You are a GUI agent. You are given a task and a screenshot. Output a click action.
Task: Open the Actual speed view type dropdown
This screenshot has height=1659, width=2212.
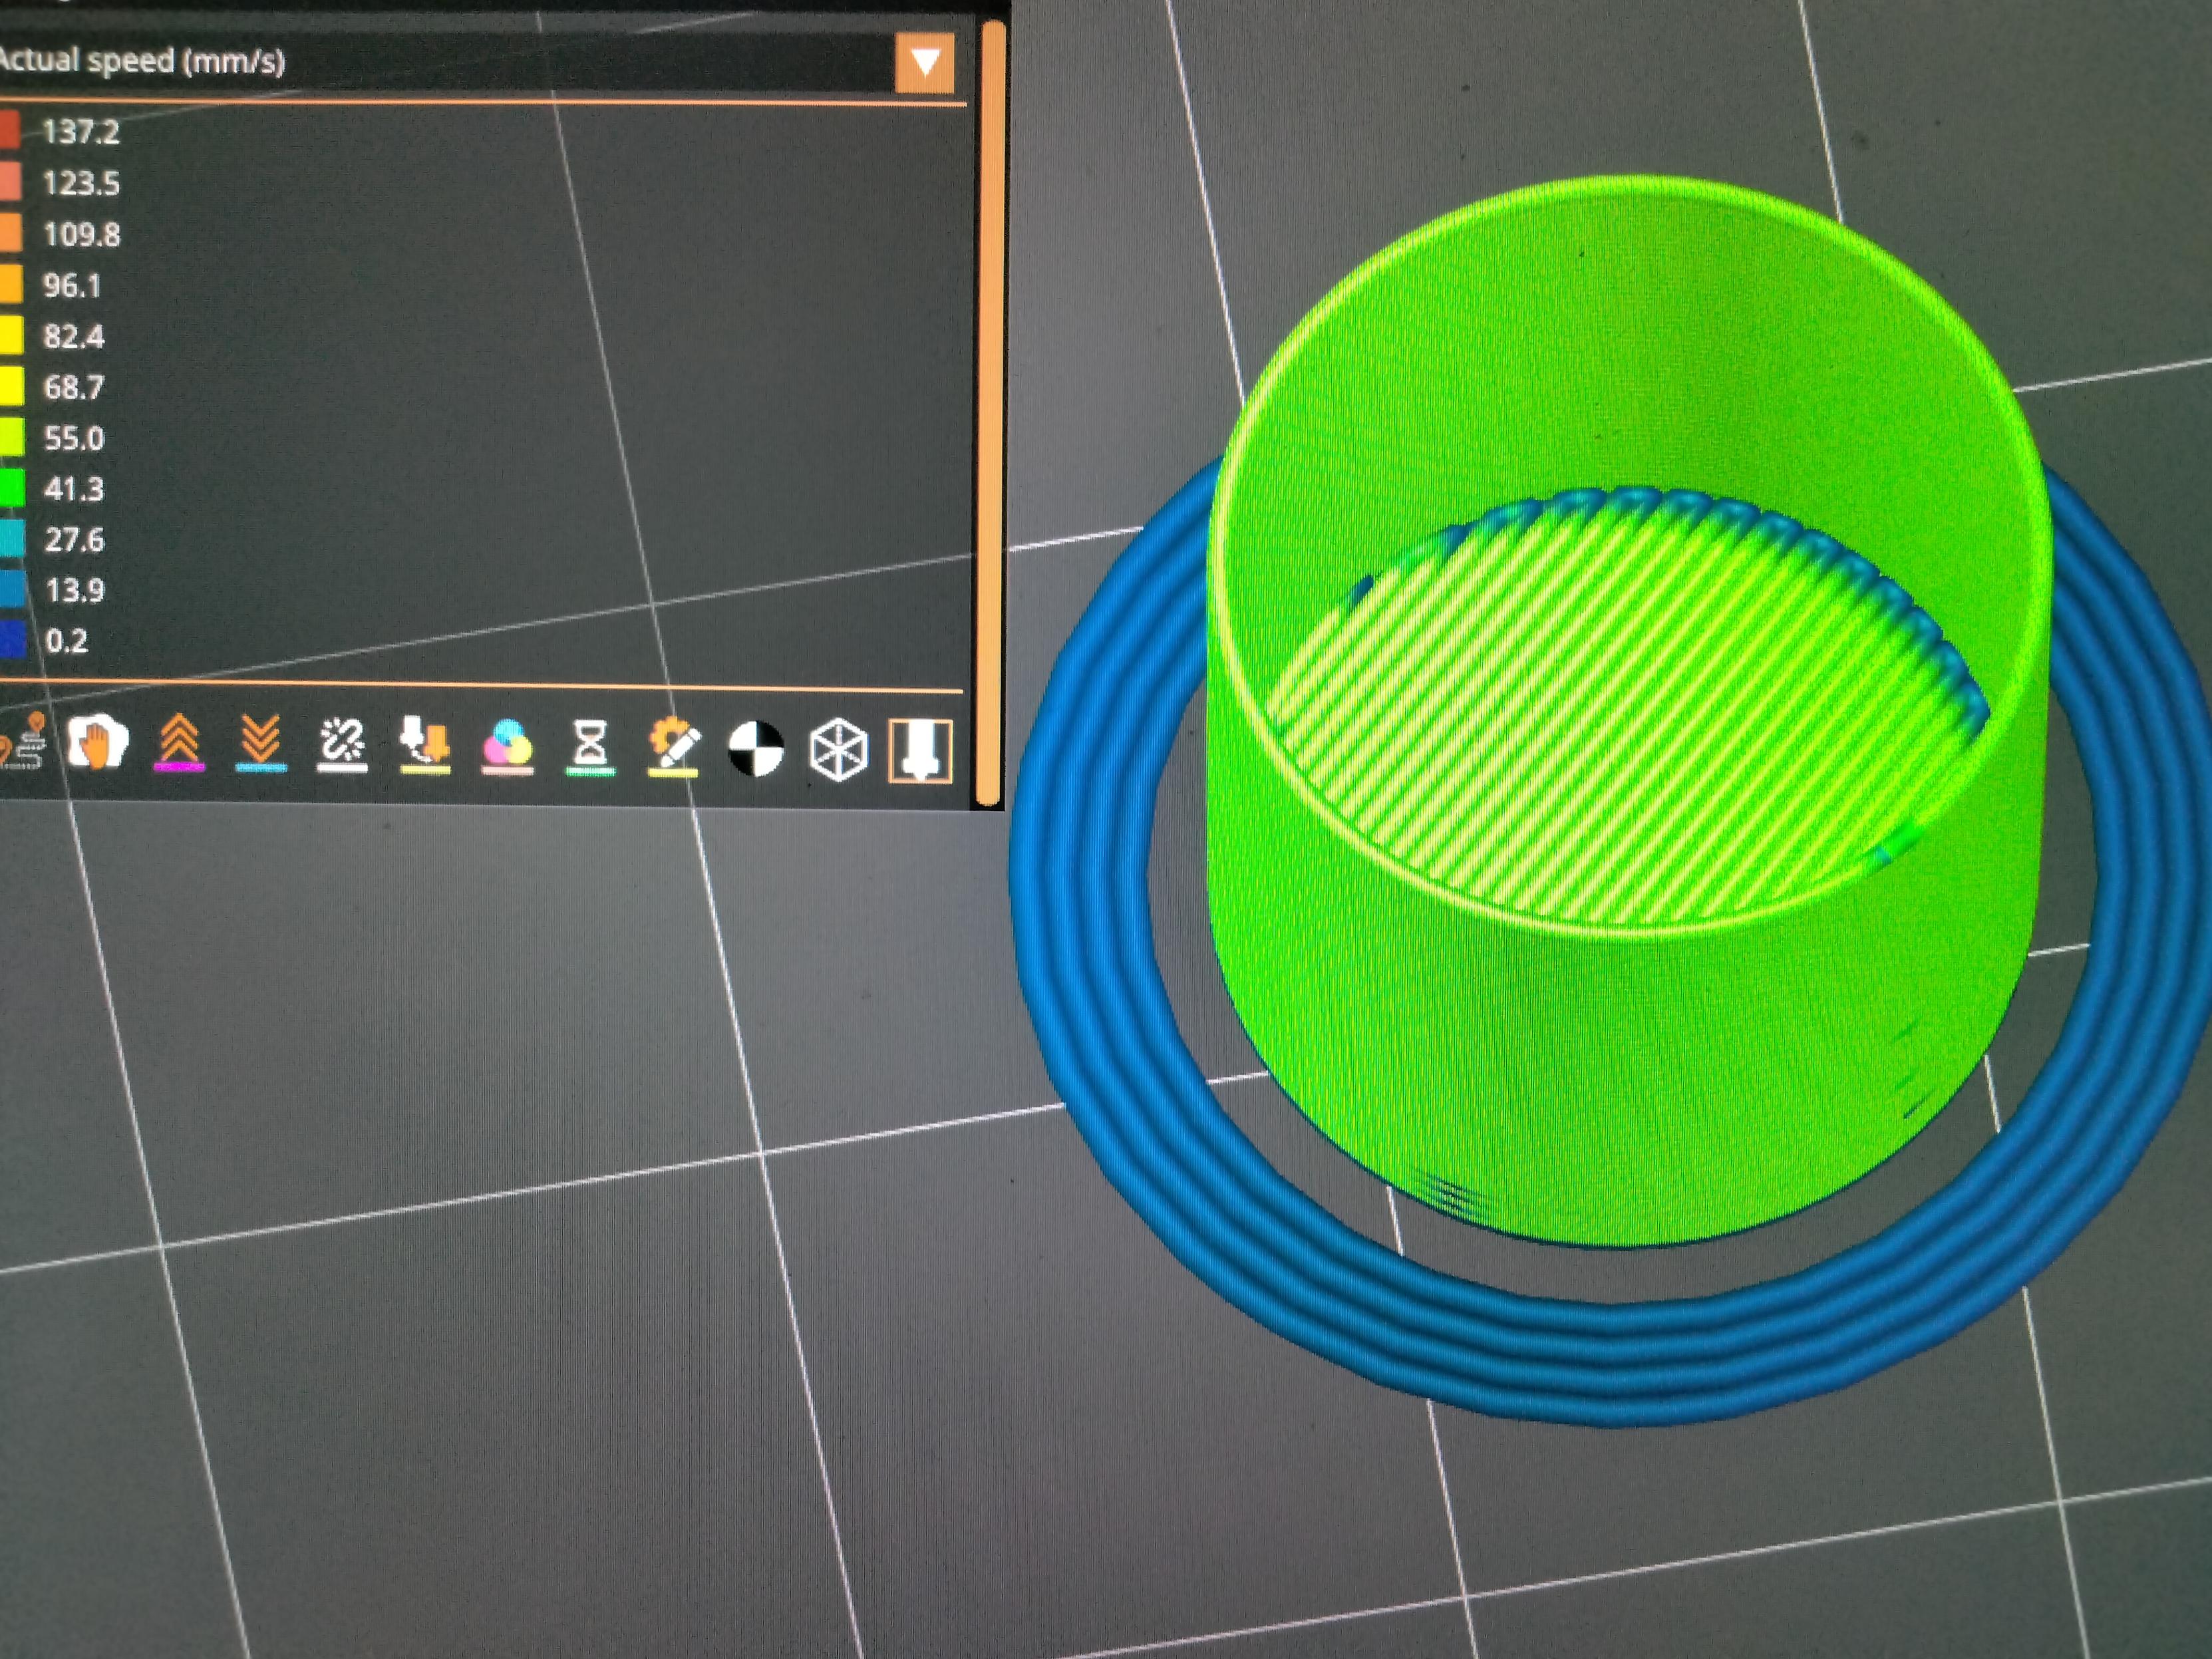point(924,63)
